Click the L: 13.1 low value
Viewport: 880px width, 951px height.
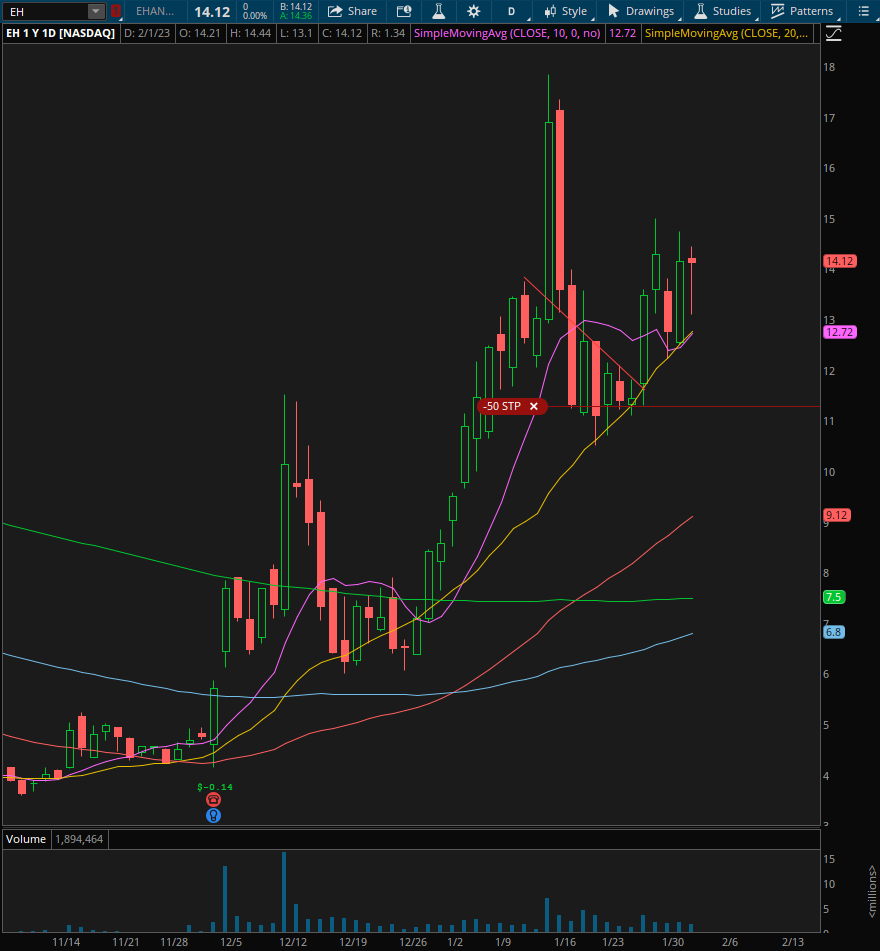click(x=295, y=33)
